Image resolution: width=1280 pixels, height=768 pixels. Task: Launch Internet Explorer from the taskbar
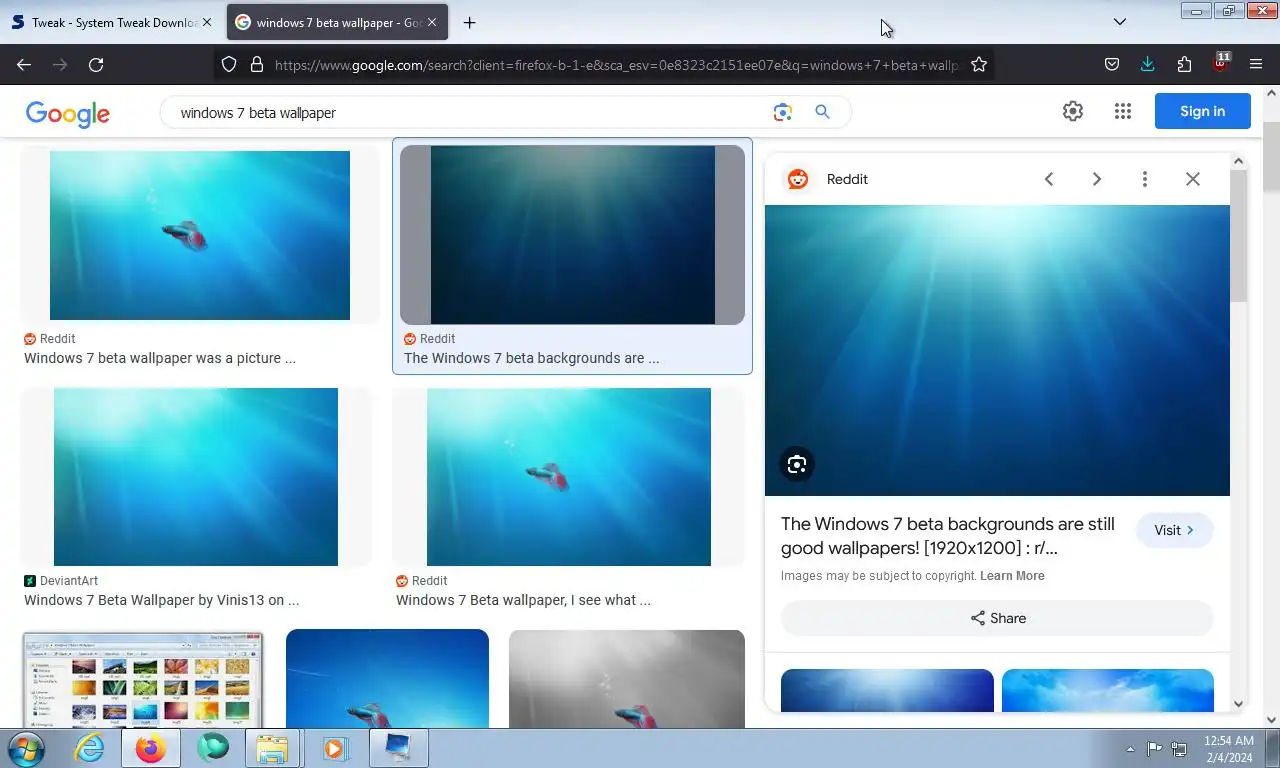click(x=90, y=748)
